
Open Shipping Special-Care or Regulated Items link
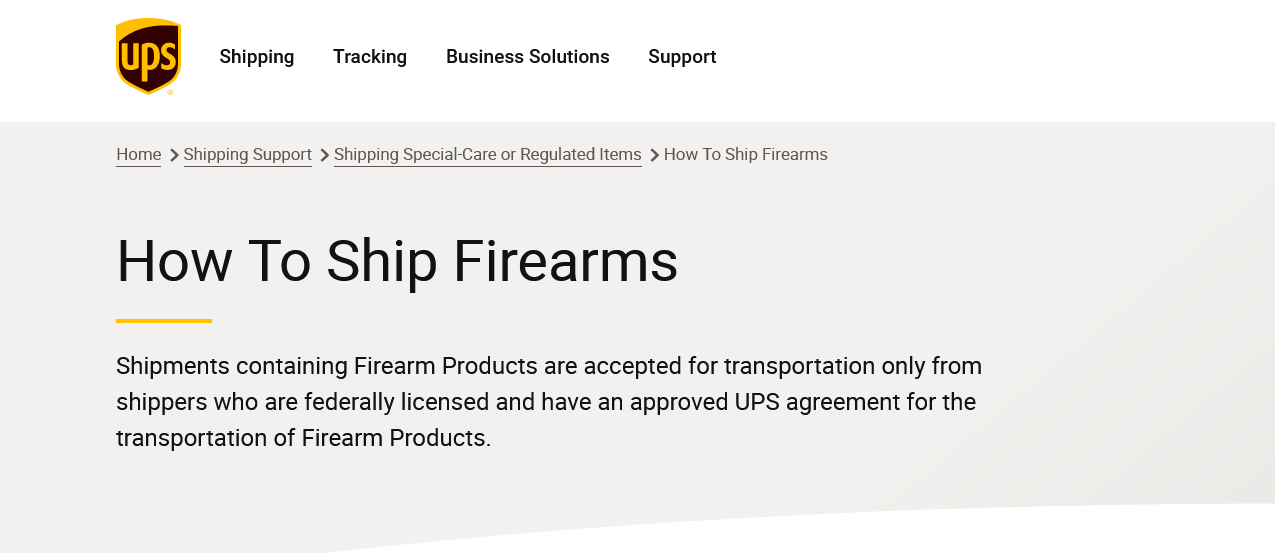pos(488,155)
